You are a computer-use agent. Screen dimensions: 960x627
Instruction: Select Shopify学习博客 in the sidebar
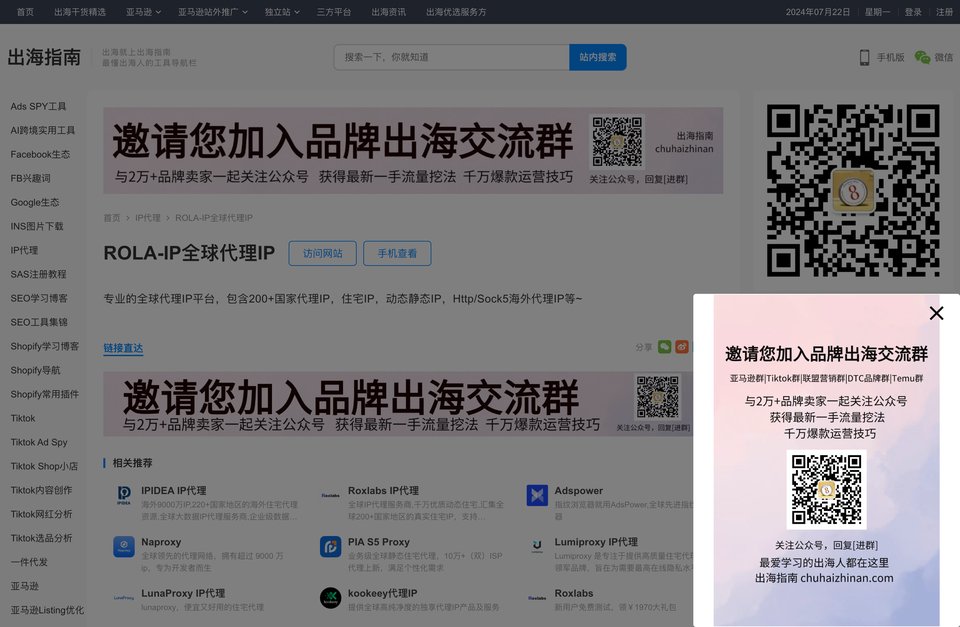coord(45,346)
